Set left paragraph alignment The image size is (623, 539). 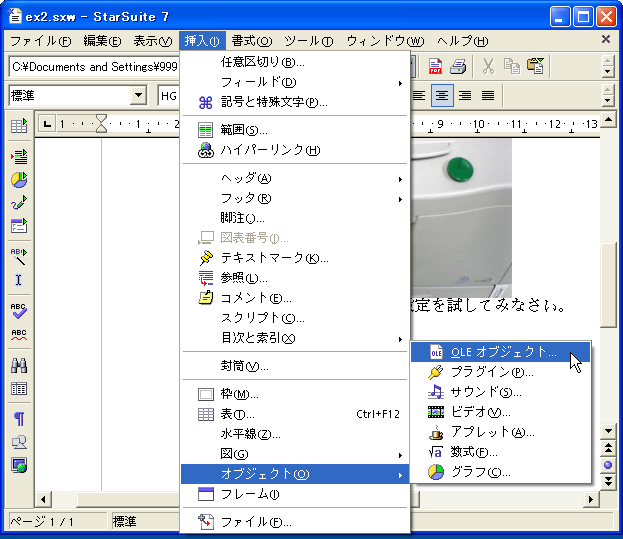point(419,95)
